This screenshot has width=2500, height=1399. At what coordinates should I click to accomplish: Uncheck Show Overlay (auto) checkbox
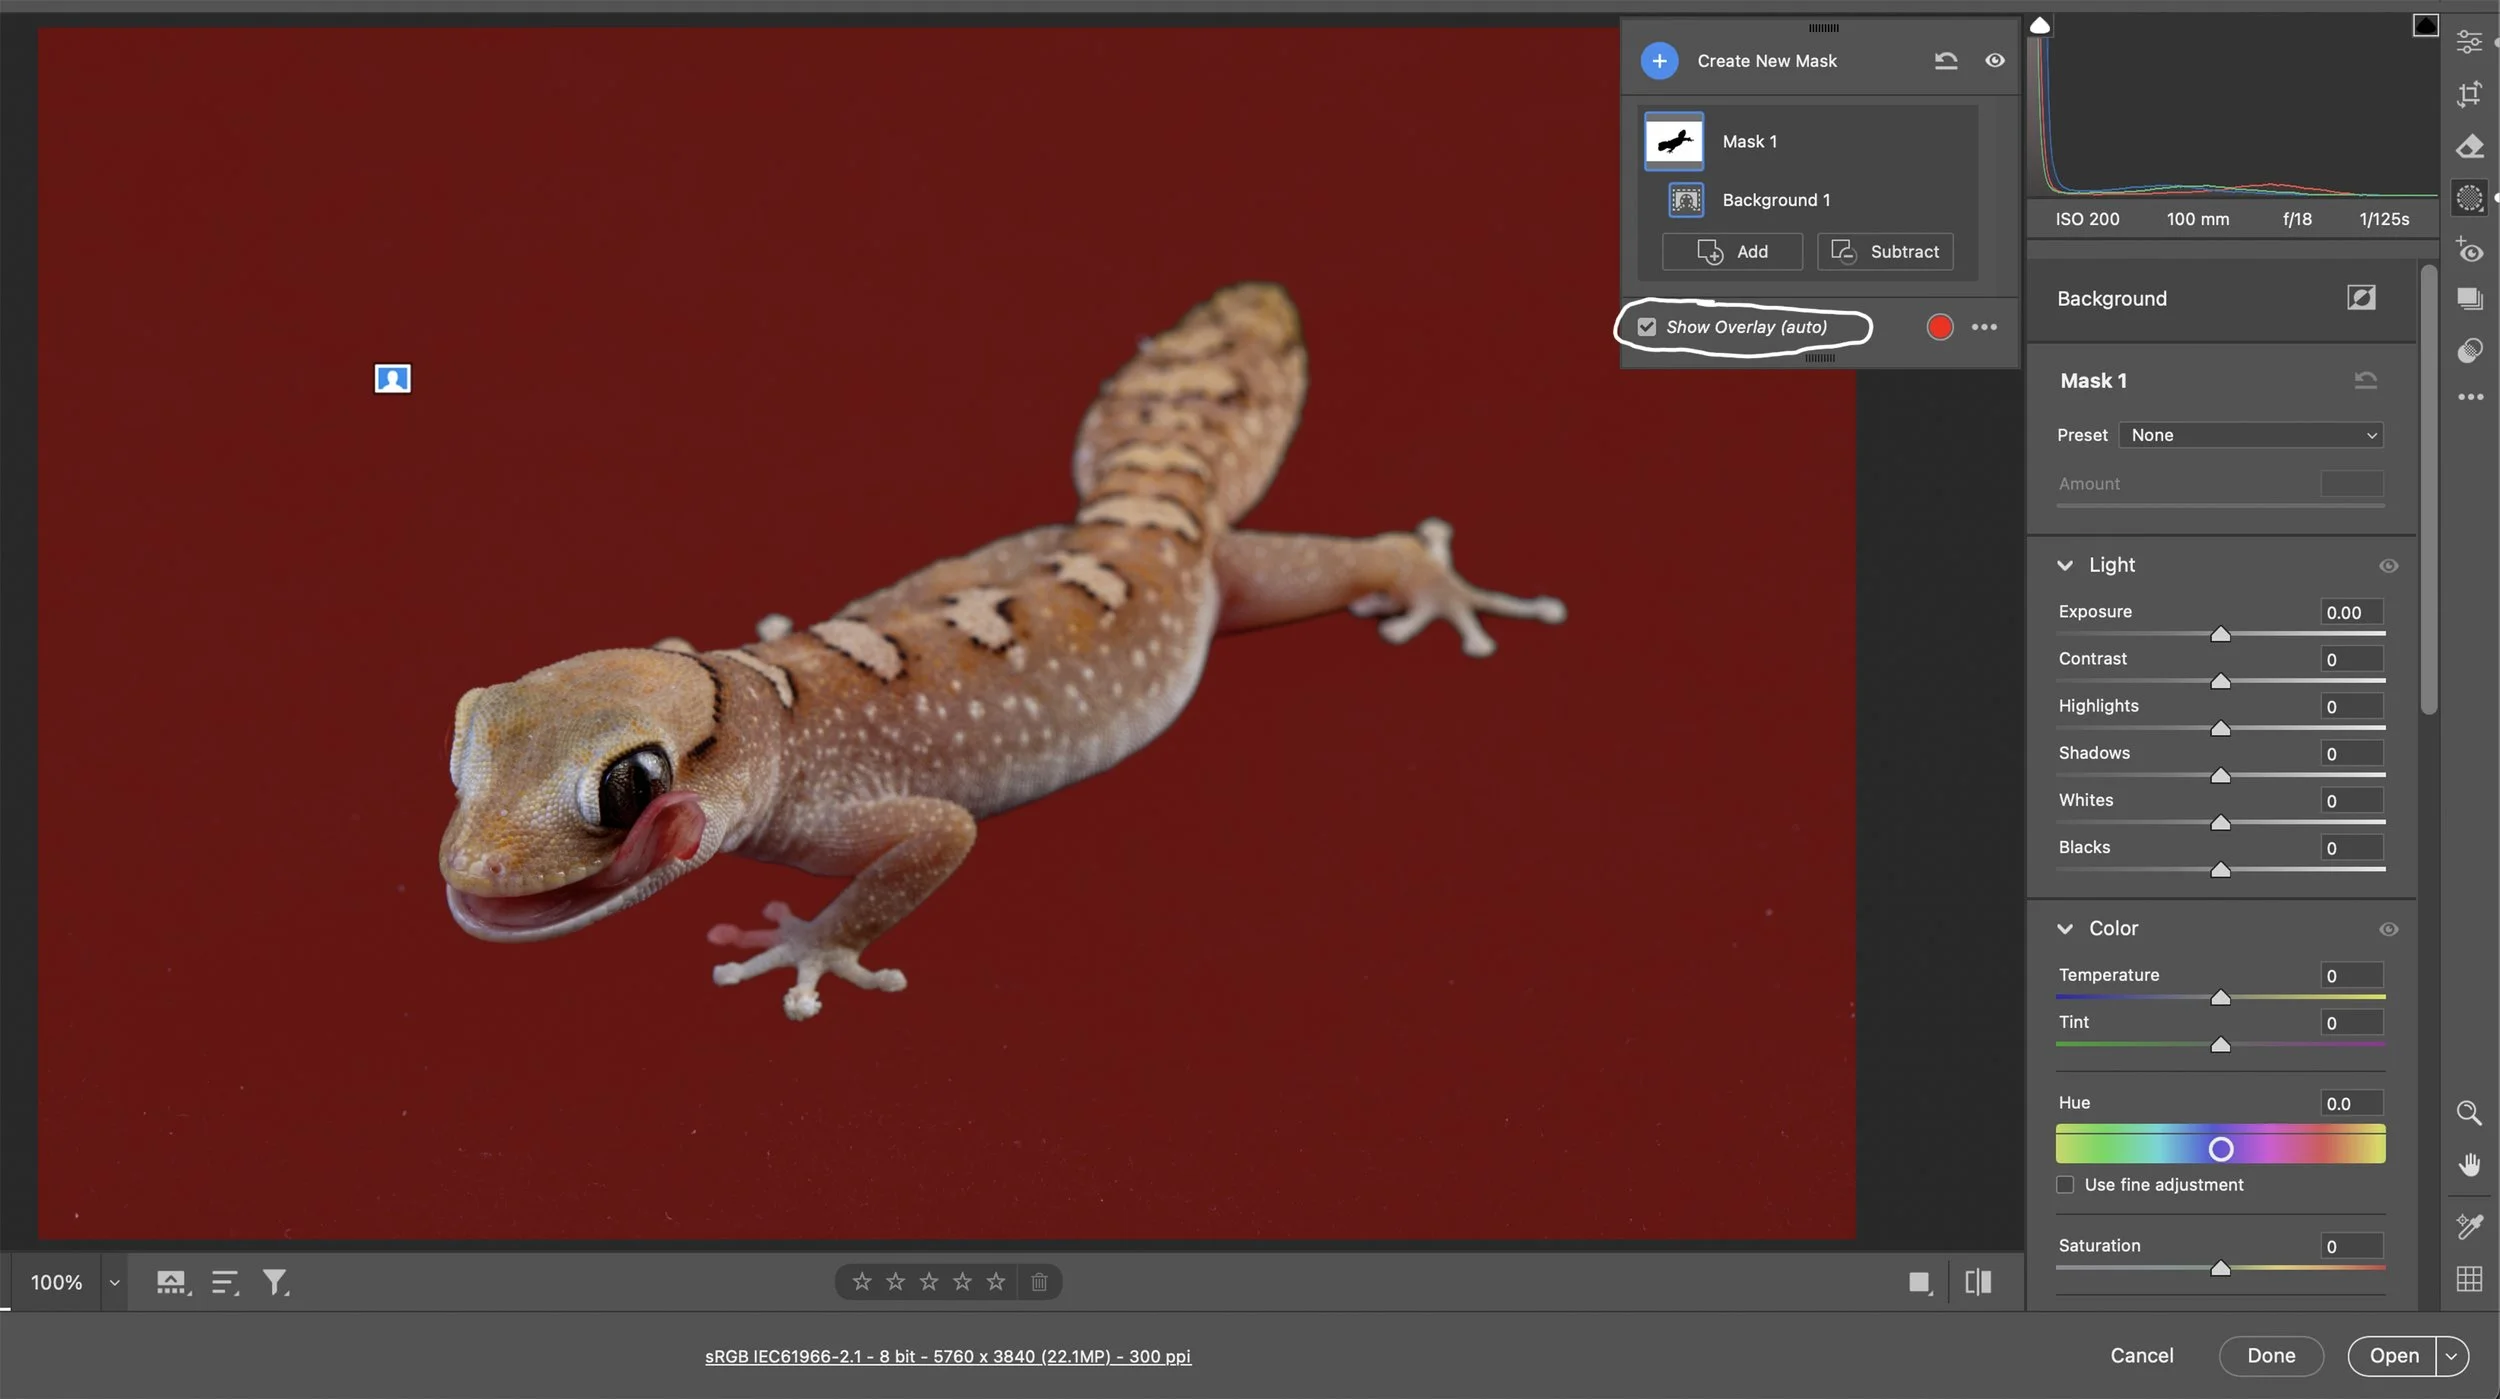[x=1647, y=327]
